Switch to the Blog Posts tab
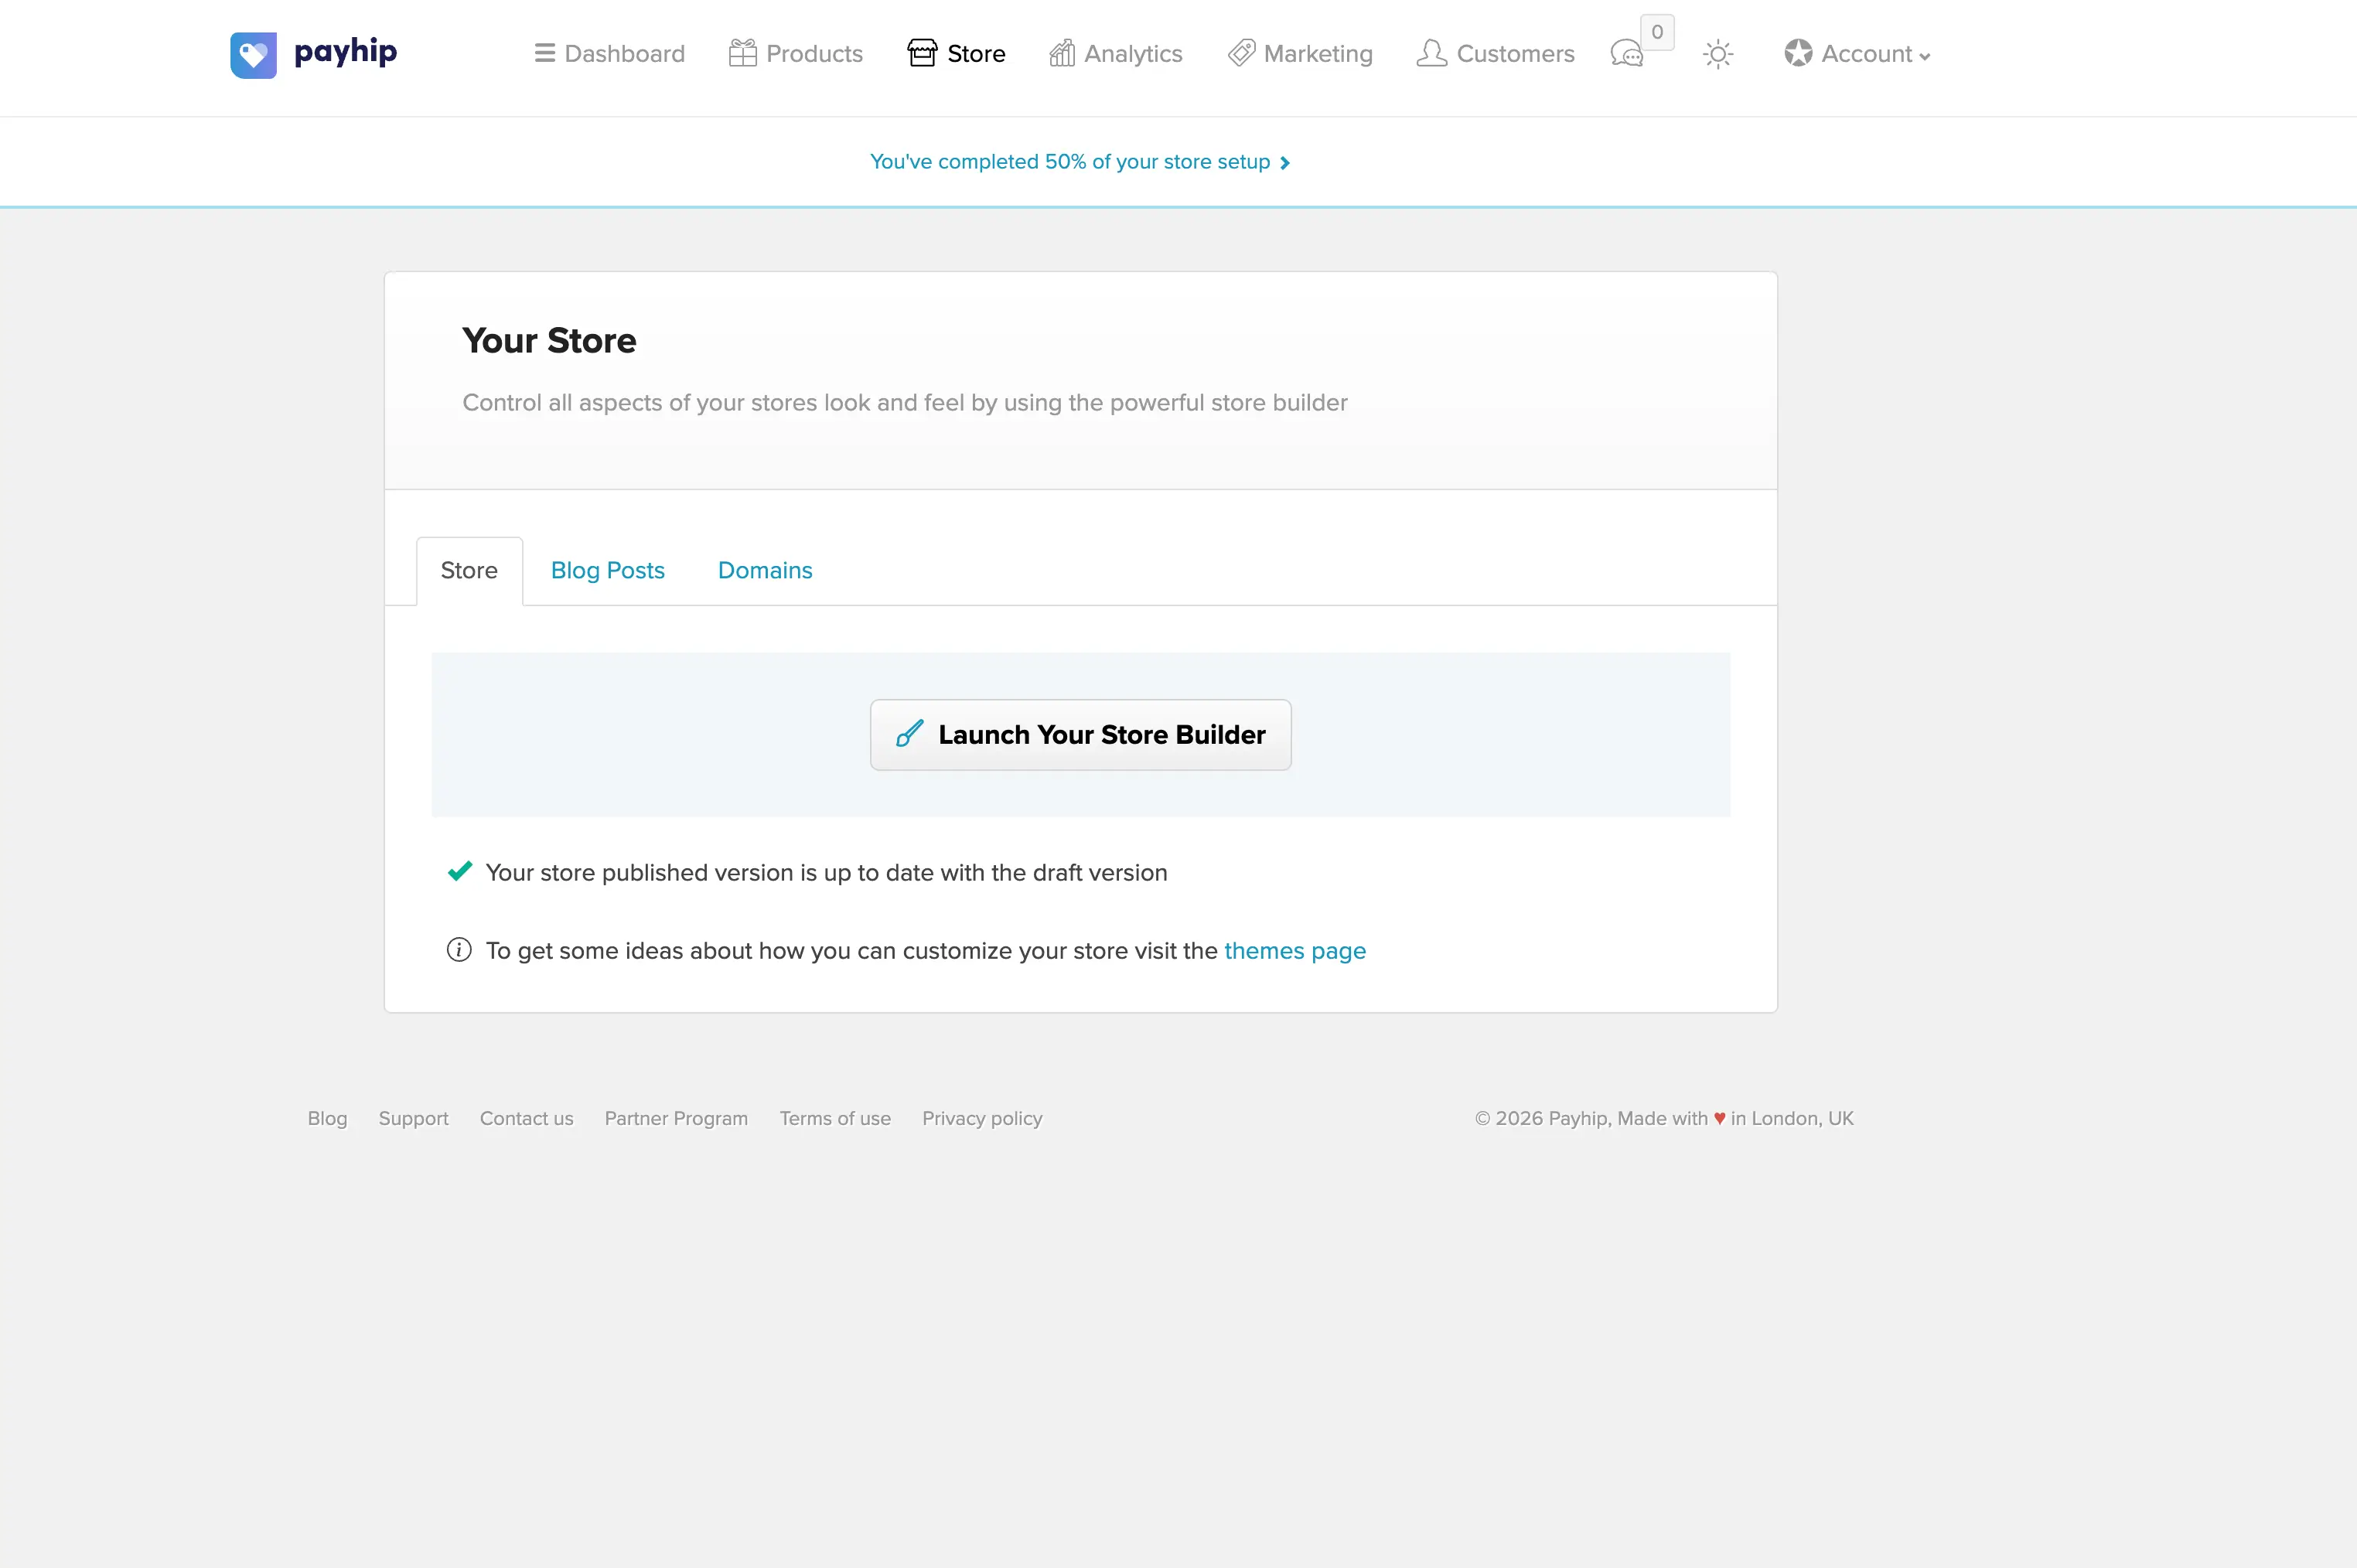This screenshot has height=1568, width=2357. pyautogui.click(x=607, y=570)
